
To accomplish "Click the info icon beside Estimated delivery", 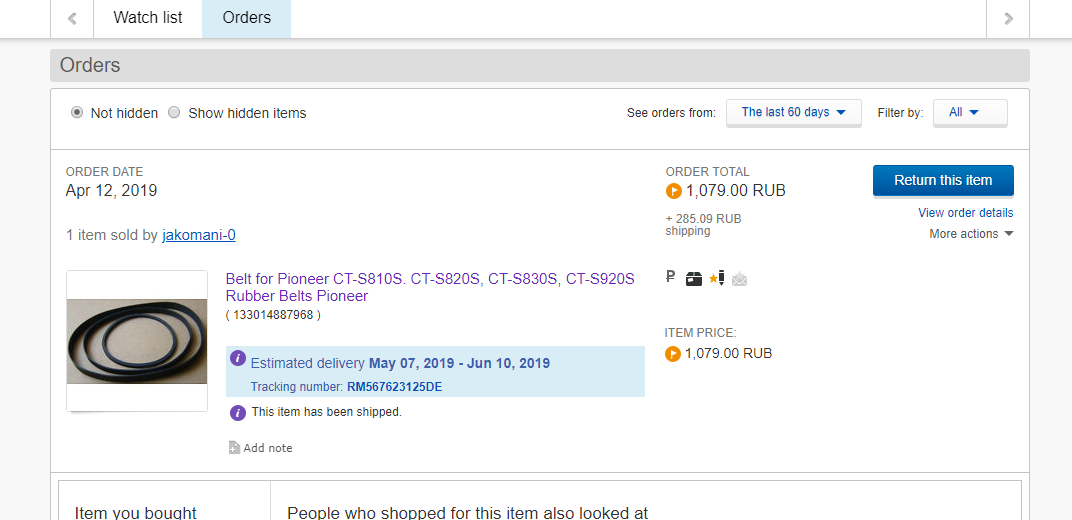I will pyautogui.click(x=238, y=358).
